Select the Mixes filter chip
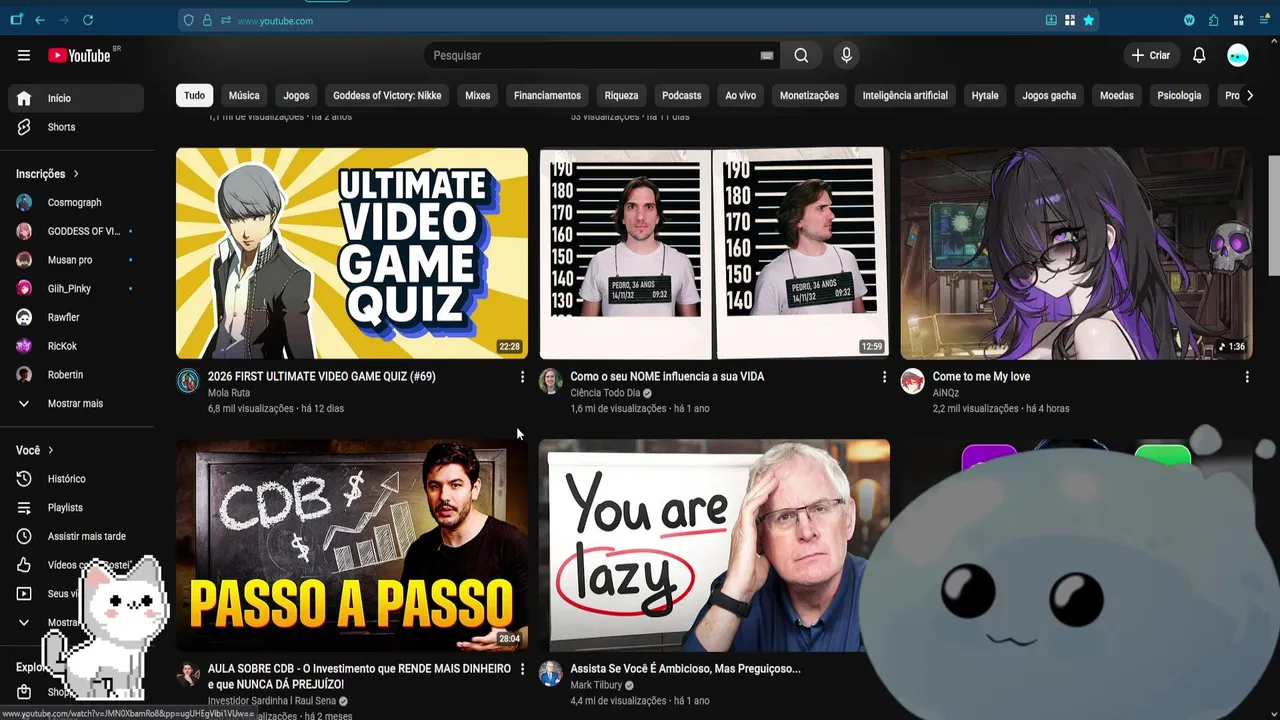 (x=478, y=96)
